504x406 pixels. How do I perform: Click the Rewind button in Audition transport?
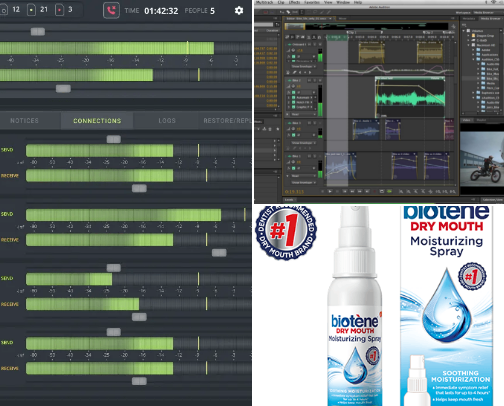pos(352,191)
